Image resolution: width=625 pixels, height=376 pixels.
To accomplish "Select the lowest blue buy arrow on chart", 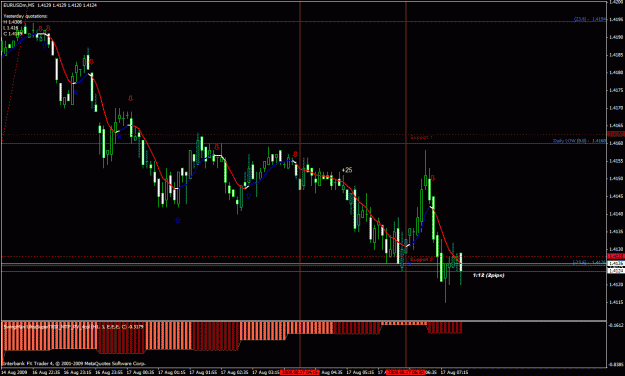I will 178,220.
